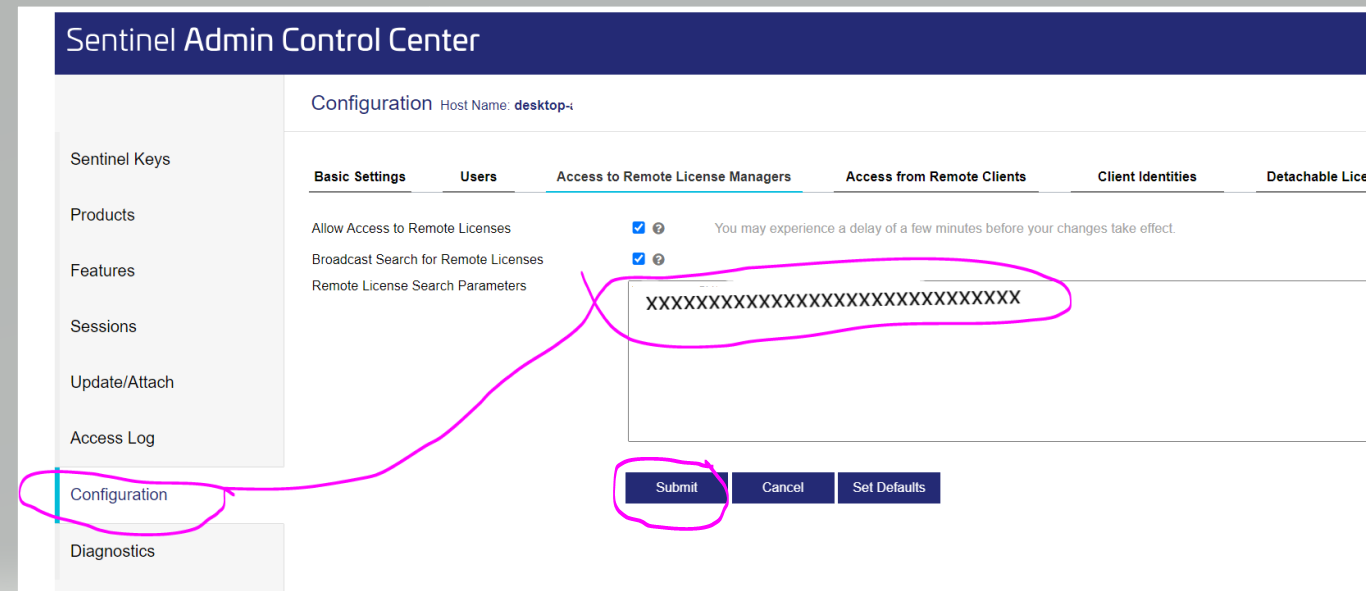Open the Products page in sidebar
Viewport: 1366px width, 591px height.
point(102,215)
